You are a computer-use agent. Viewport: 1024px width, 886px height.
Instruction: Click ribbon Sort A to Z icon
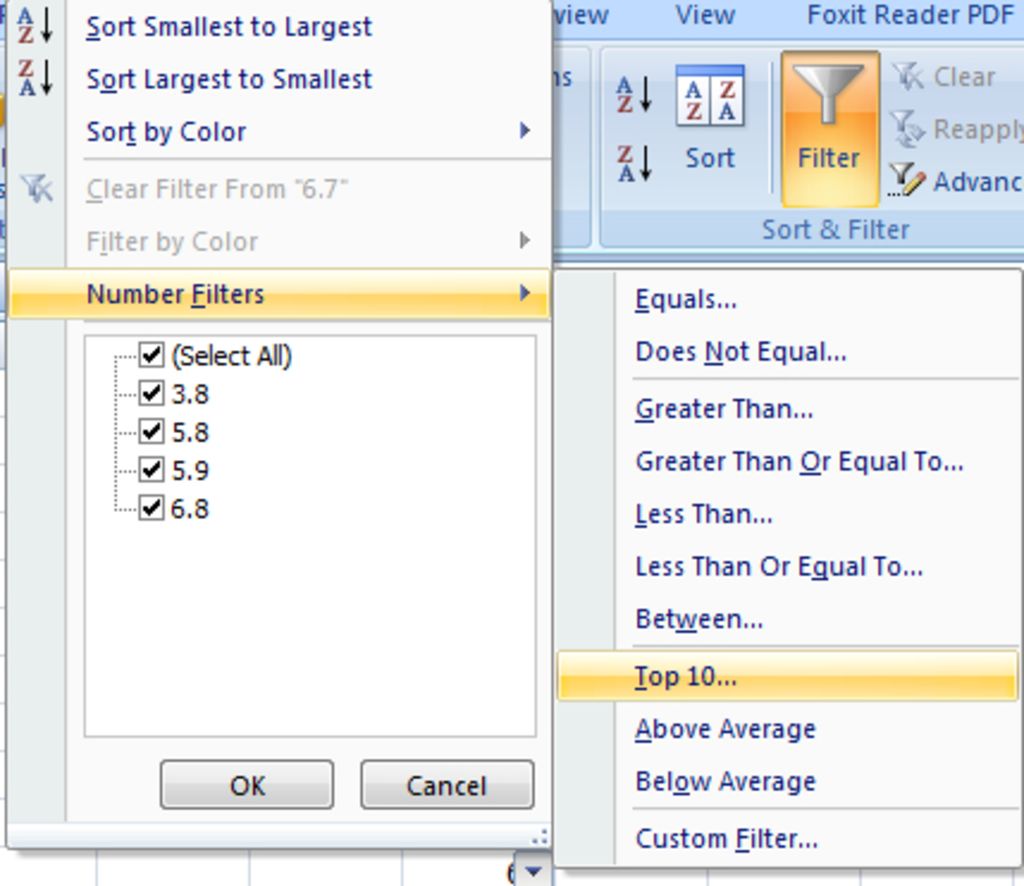pyautogui.click(x=634, y=95)
